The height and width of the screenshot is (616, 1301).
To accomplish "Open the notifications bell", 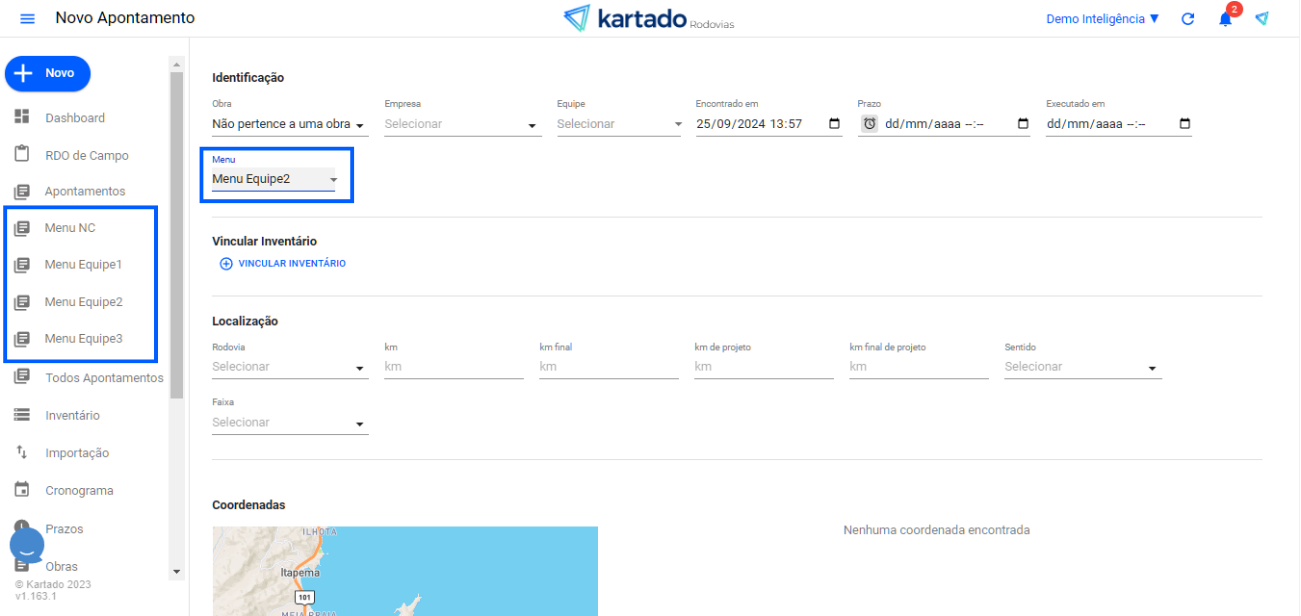I will pos(1225,19).
